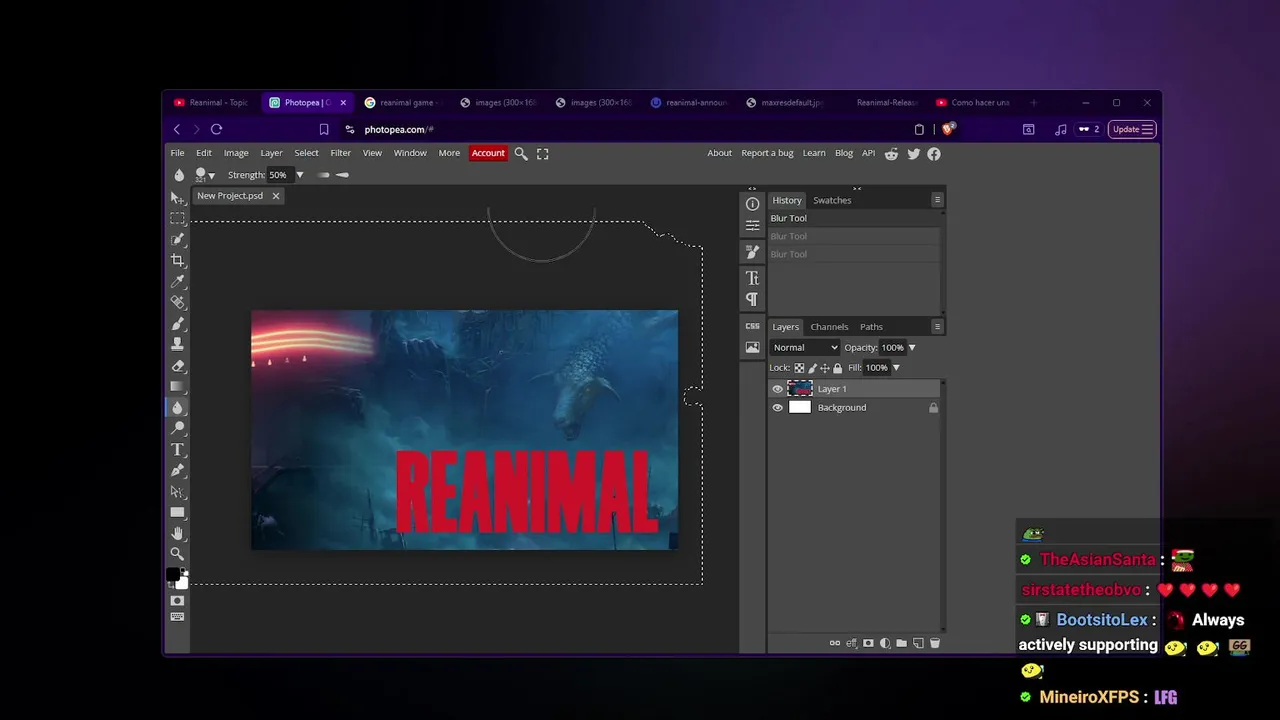
Task: Open the Learn link
Action: pos(814,153)
